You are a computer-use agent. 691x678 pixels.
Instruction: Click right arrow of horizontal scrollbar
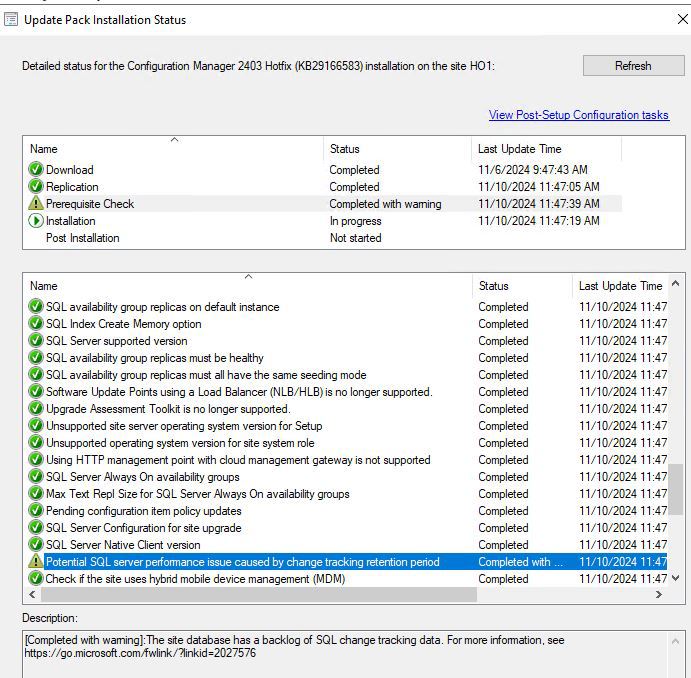(659, 594)
